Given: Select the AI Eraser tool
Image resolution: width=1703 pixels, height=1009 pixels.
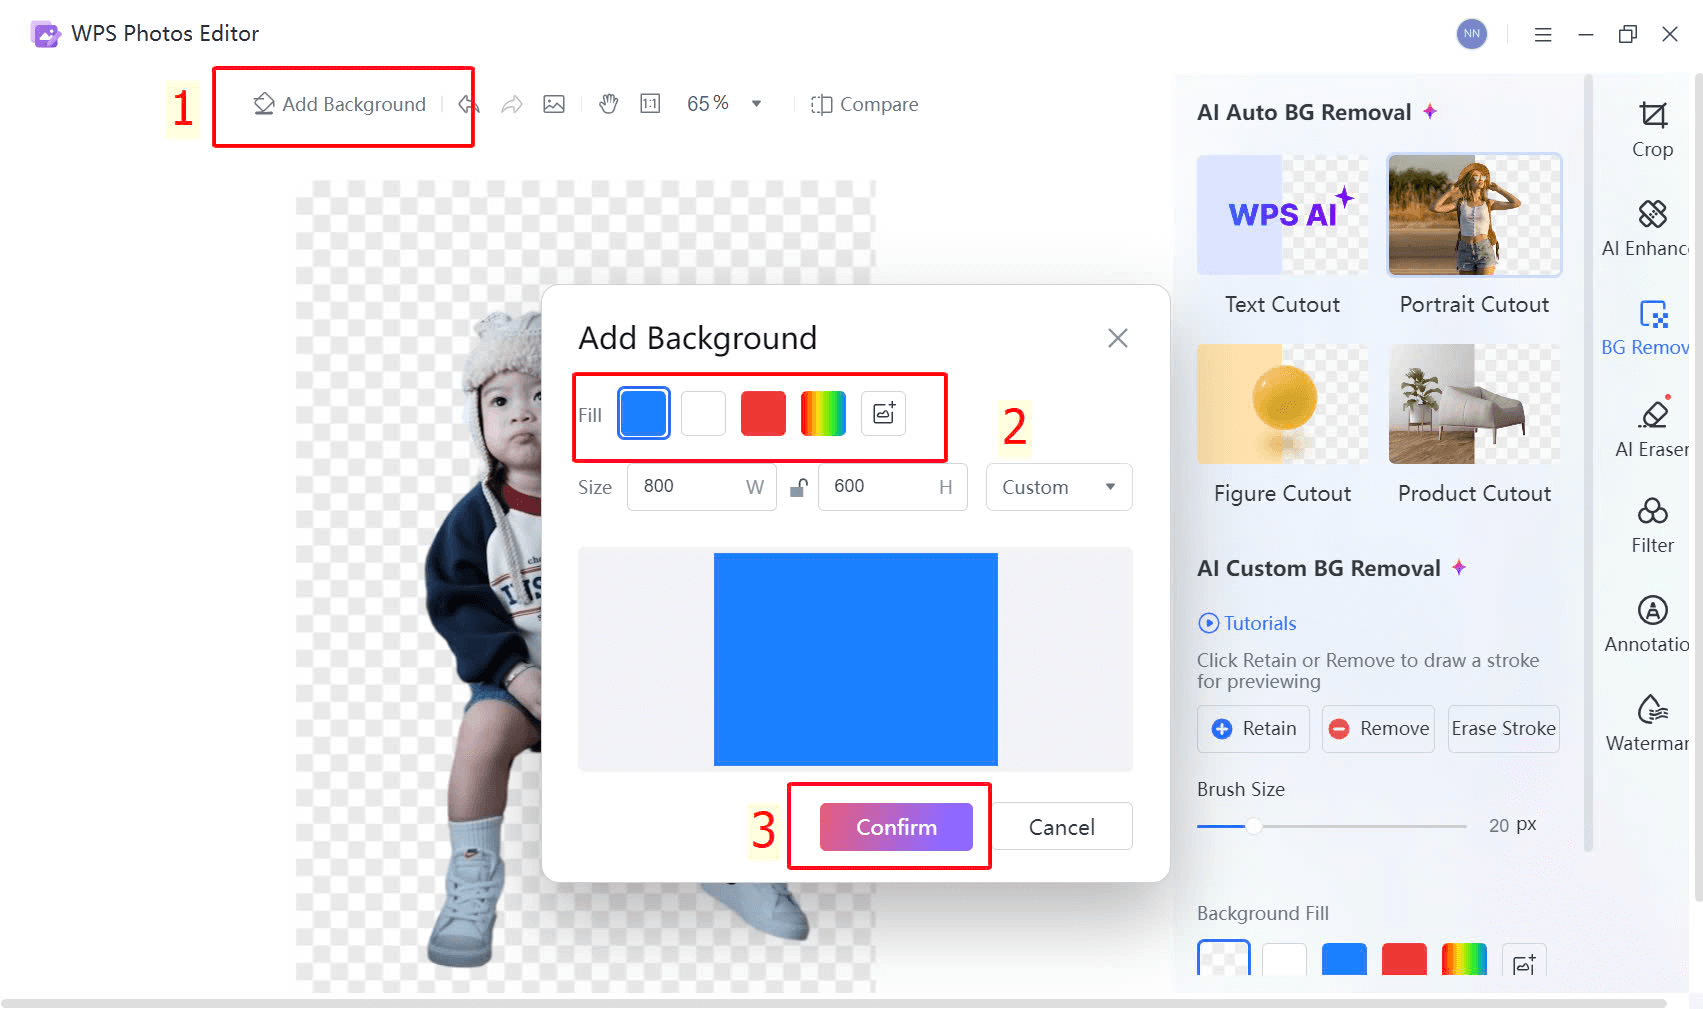Looking at the screenshot, I should click(x=1652, y=427).
